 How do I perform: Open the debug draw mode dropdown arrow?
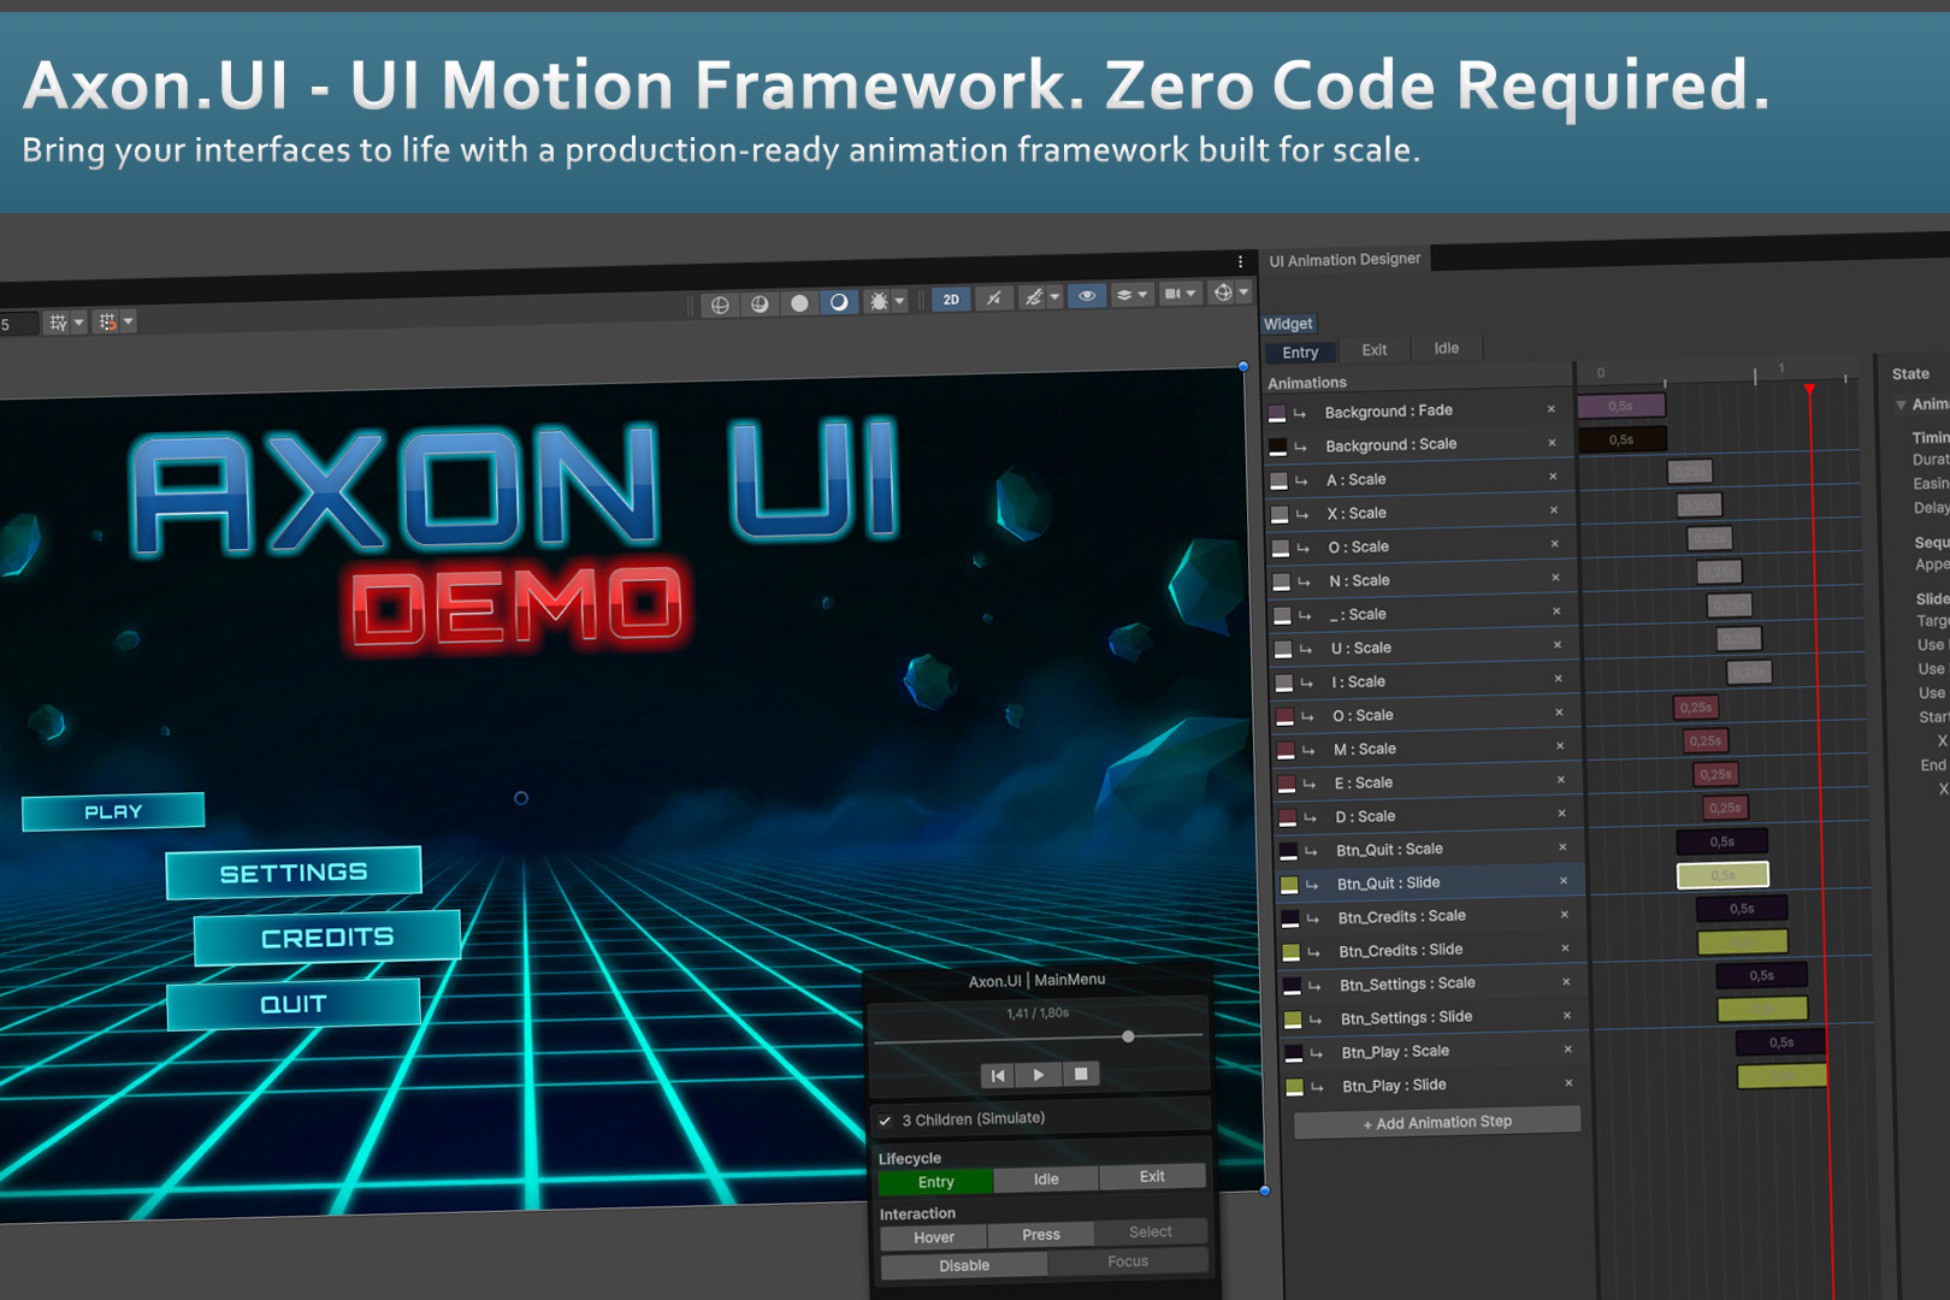pyautogui.click(x=899, y=301)
